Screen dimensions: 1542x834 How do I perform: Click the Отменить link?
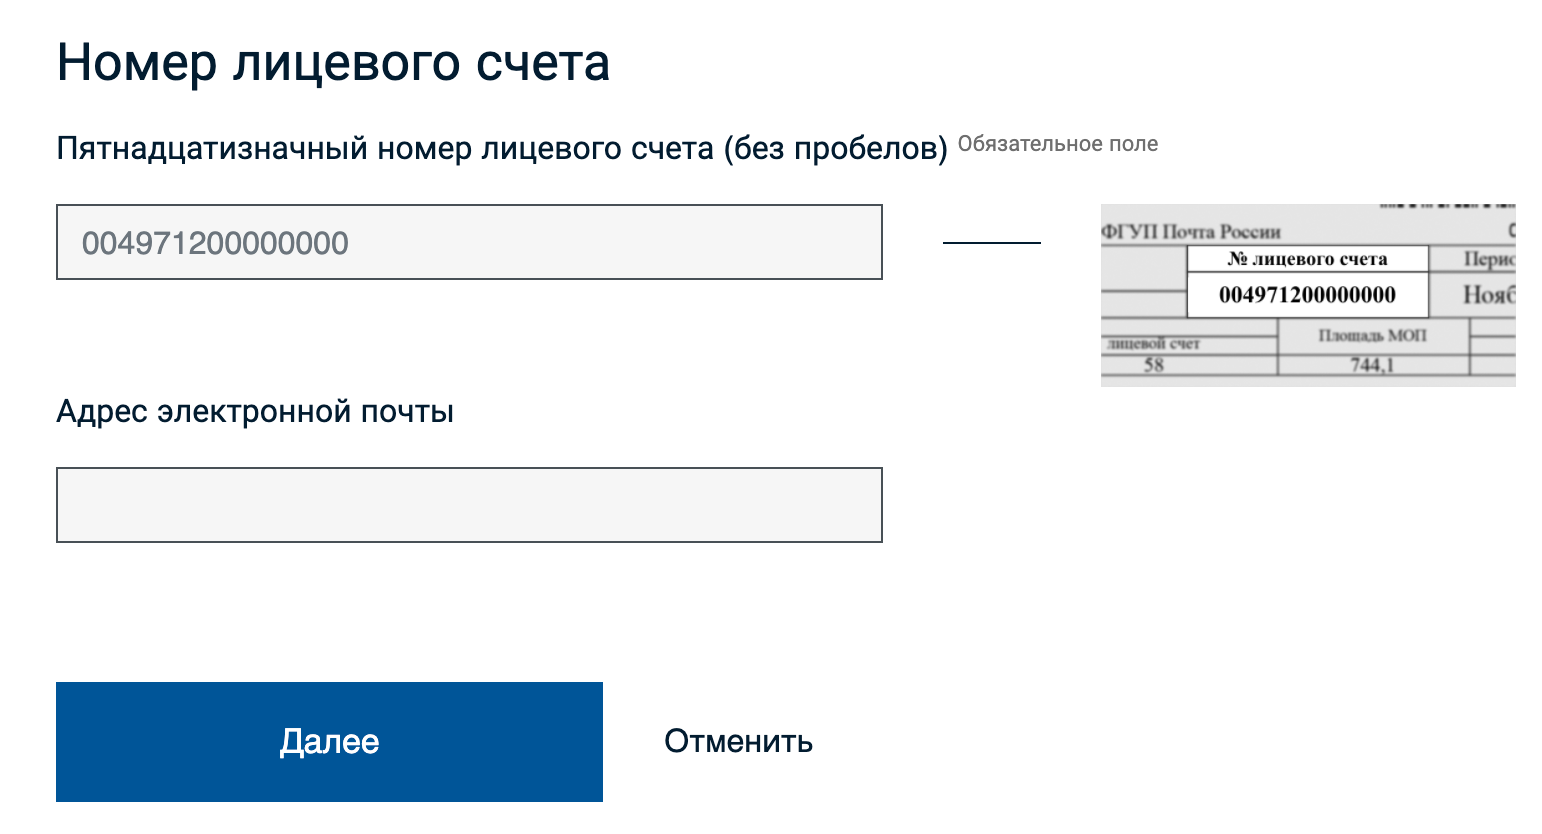pyautogui.click(x=738, y=741)
